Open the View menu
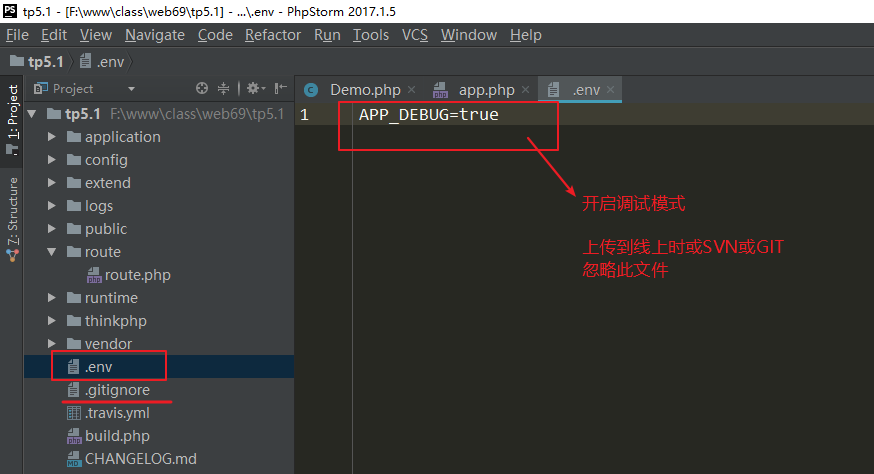 (x=95, y=35)
